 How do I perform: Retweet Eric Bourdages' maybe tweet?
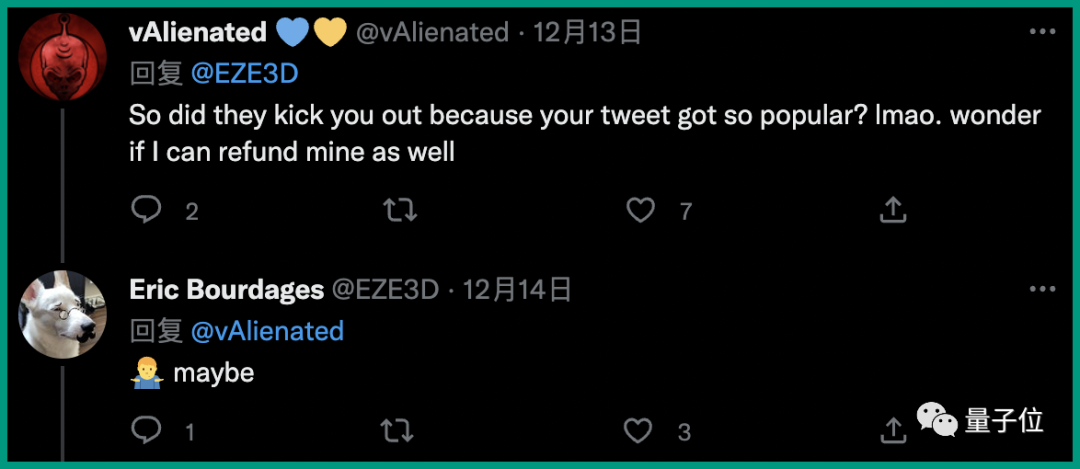[398, 431]
